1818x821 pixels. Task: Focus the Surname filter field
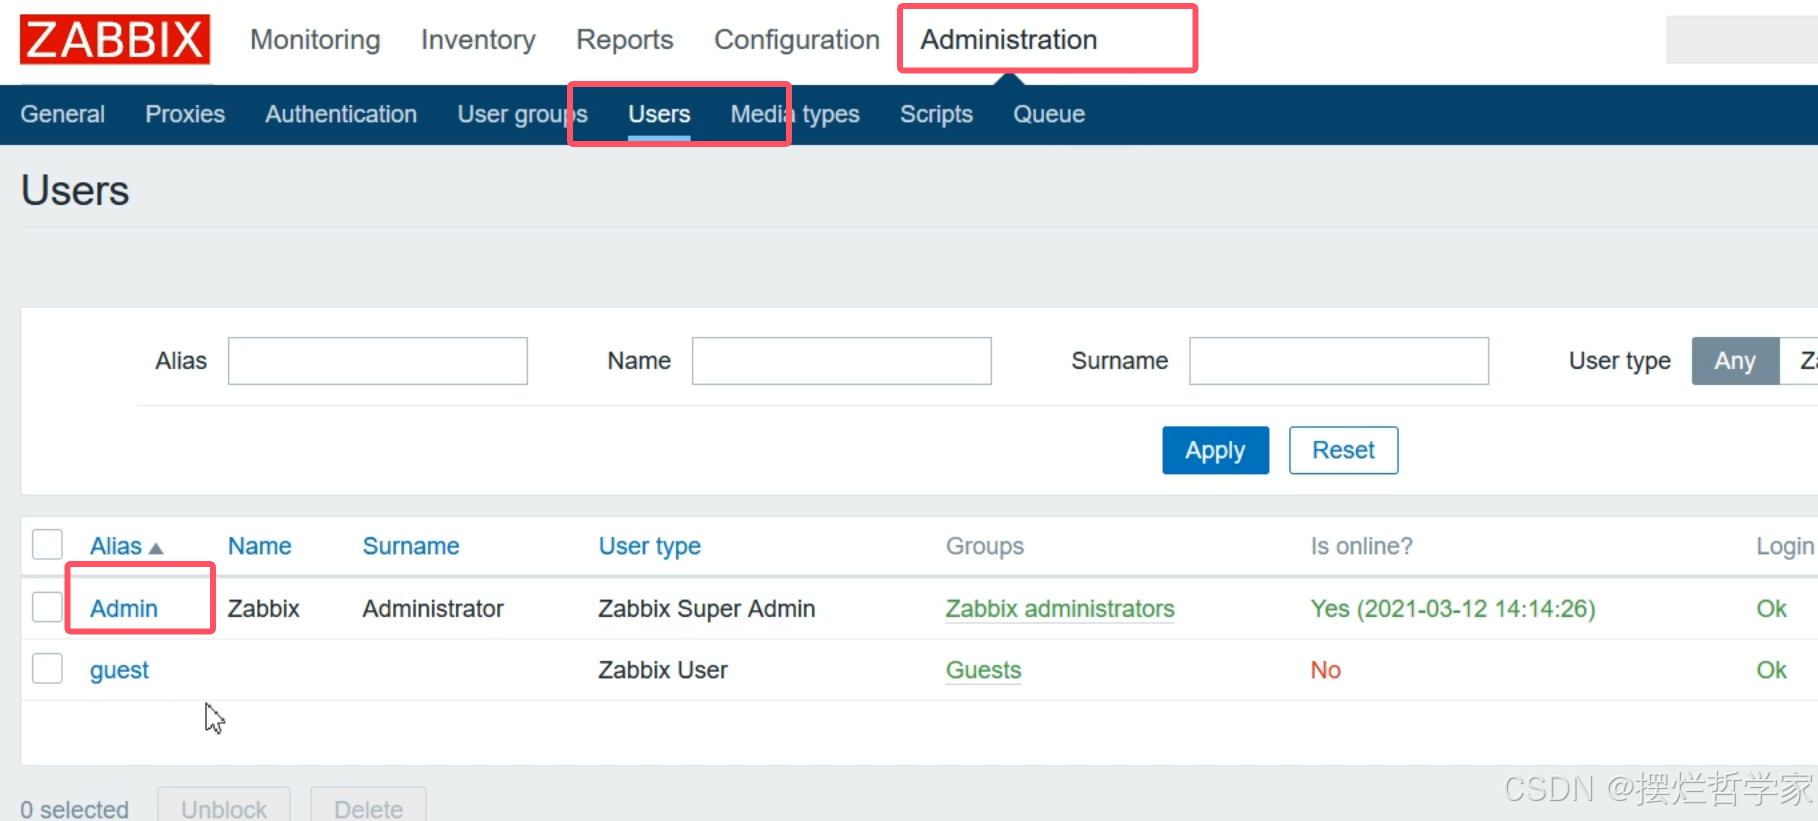(x=1339, y=361)
